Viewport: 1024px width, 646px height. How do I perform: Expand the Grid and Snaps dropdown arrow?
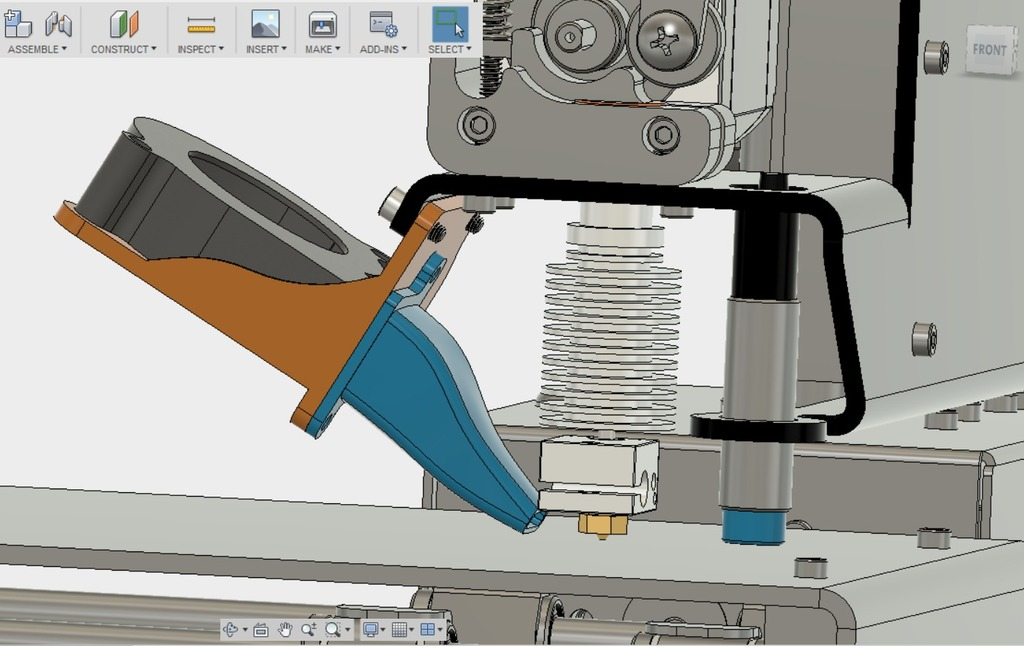coord(411,630)
